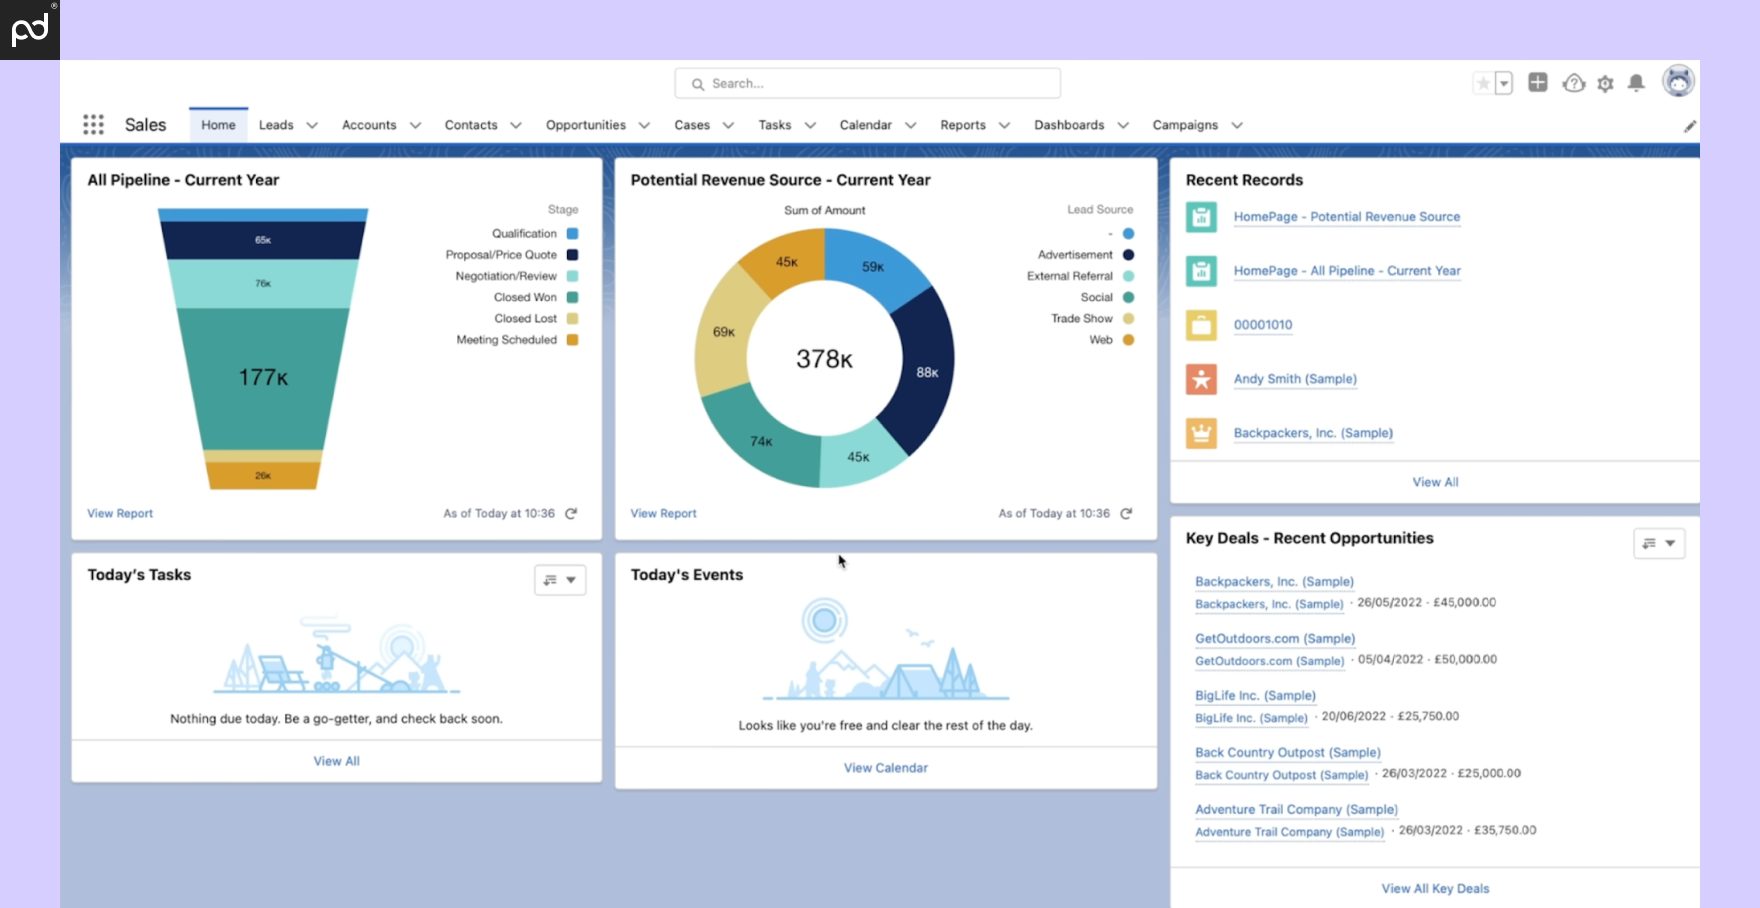Viewport: 1760px width, 908px height.
Task: Open the App Launcher grid icon
Action: click(x=93, y=123)
